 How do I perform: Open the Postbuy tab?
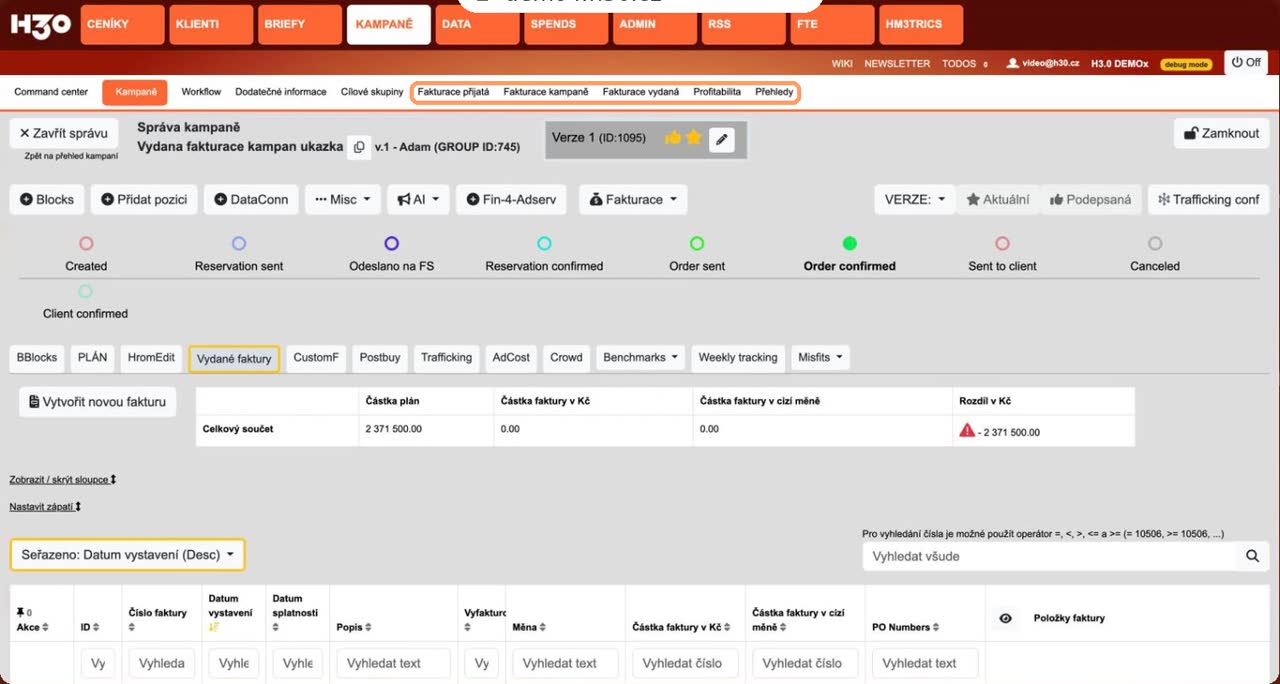tap(380, 357)
